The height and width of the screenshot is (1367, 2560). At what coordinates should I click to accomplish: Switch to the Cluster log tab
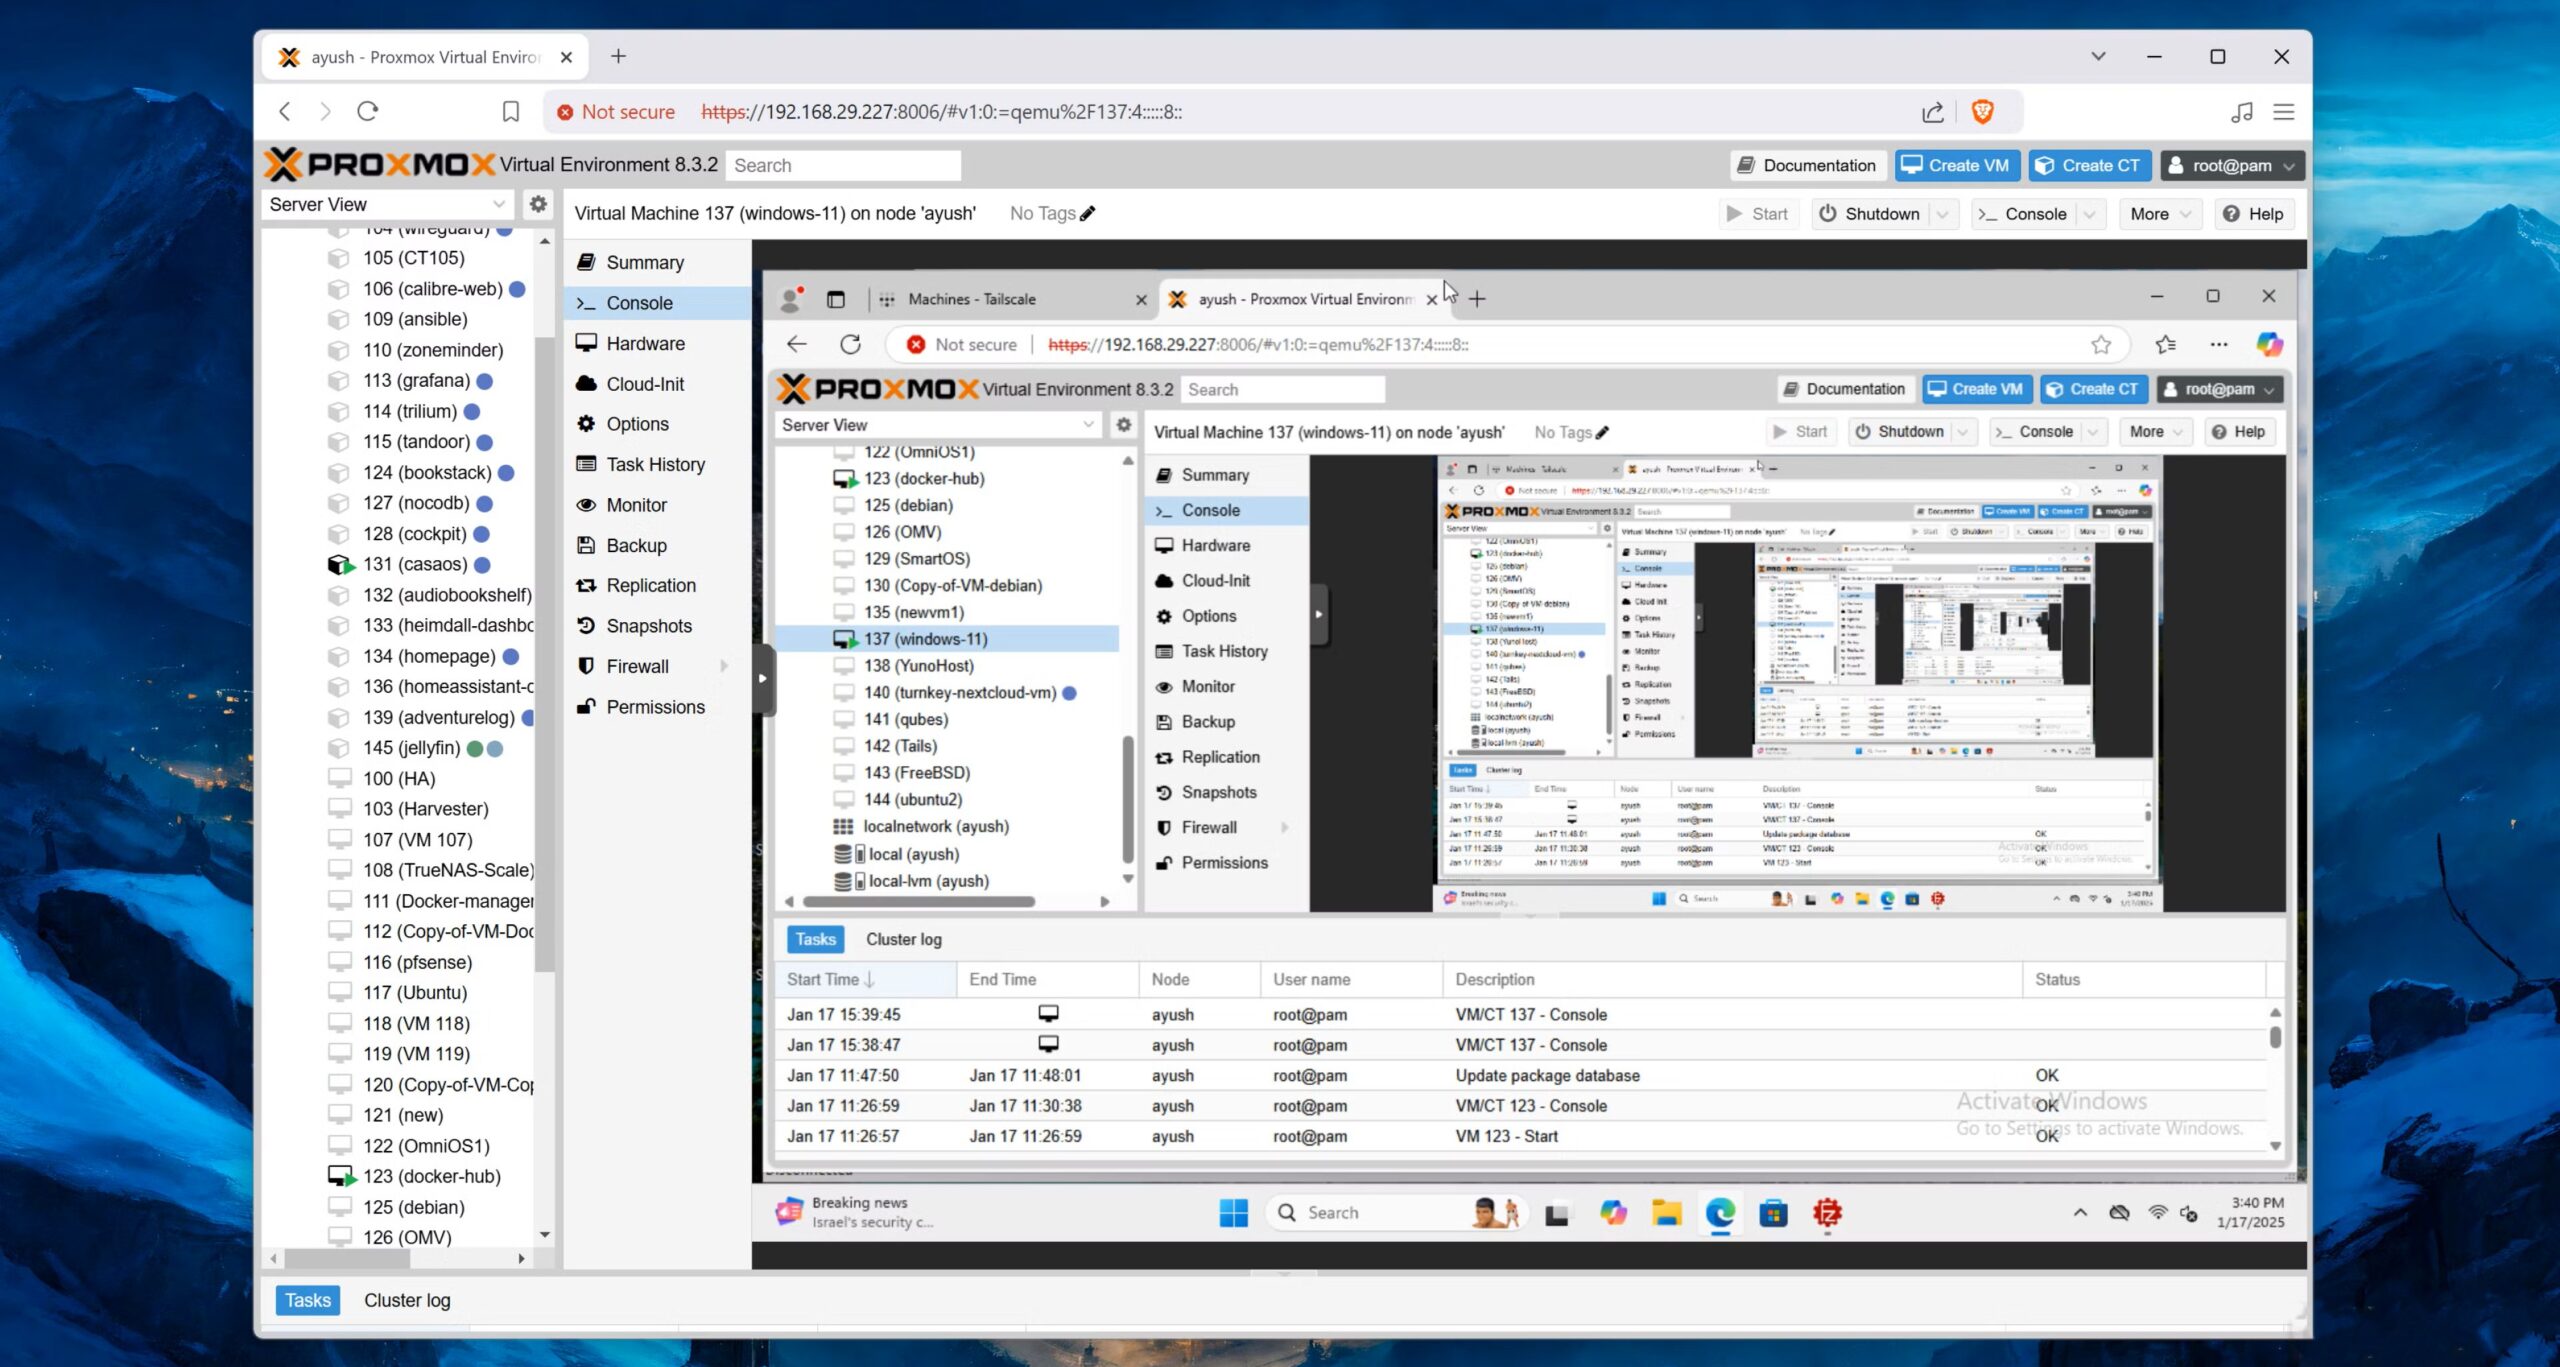pos(407,1300)
